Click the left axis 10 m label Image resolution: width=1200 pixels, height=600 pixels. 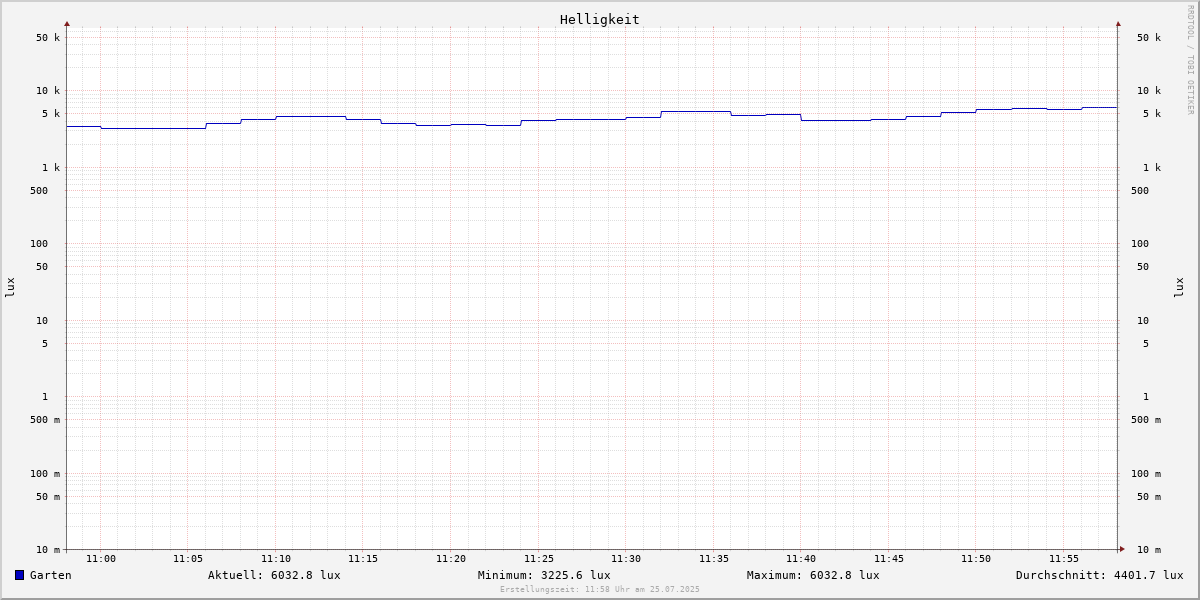pyautogui.click(x=48, y=550)
